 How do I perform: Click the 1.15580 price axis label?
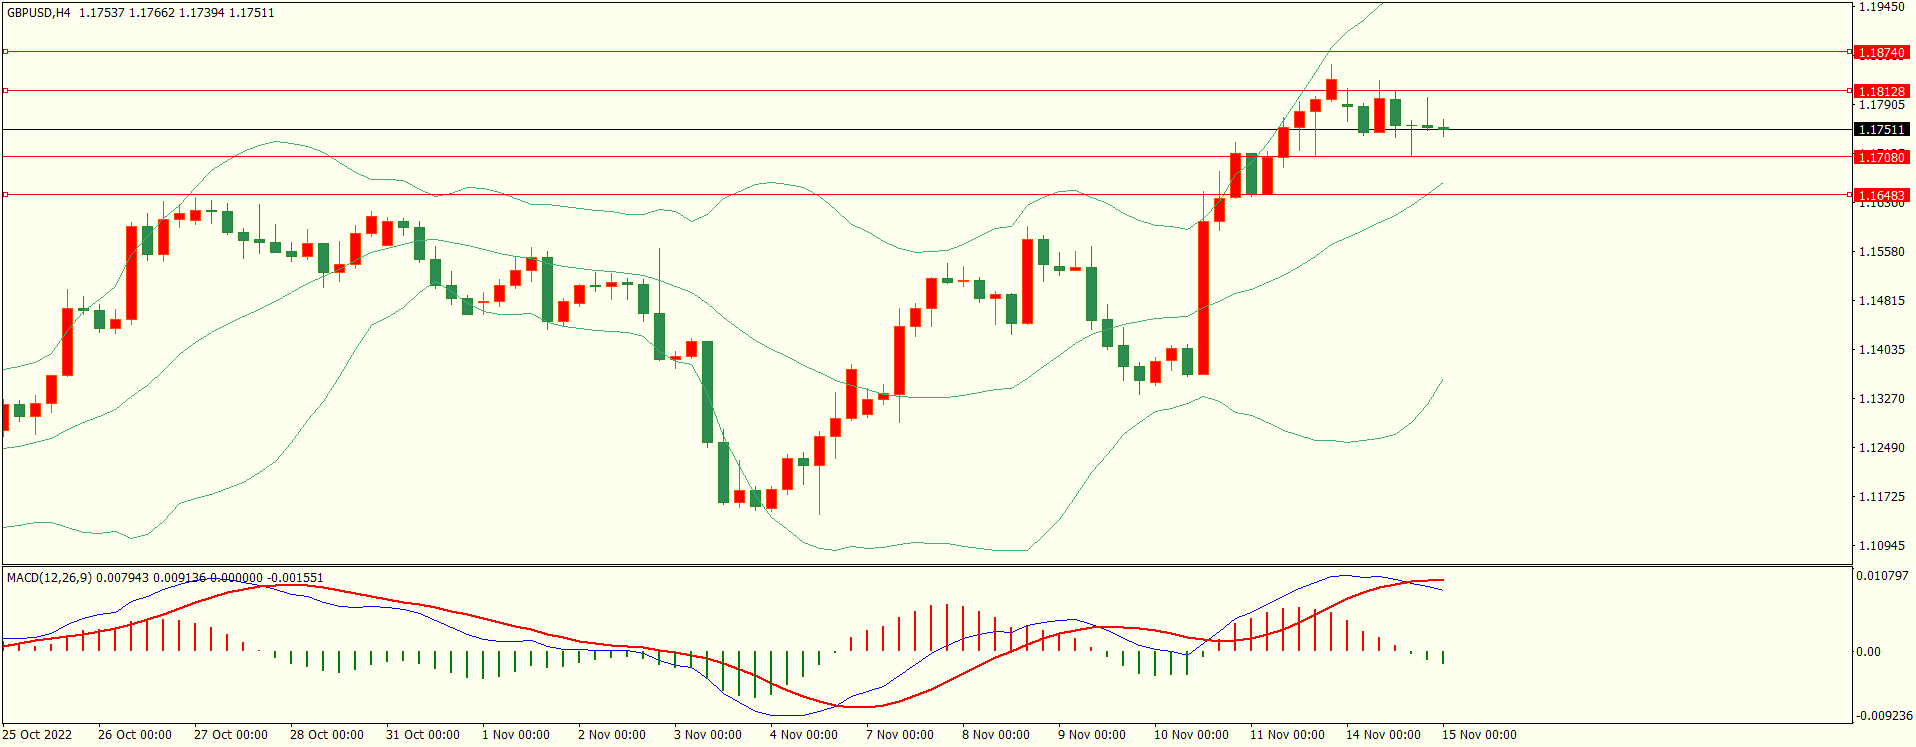(x=1881, y=252)
